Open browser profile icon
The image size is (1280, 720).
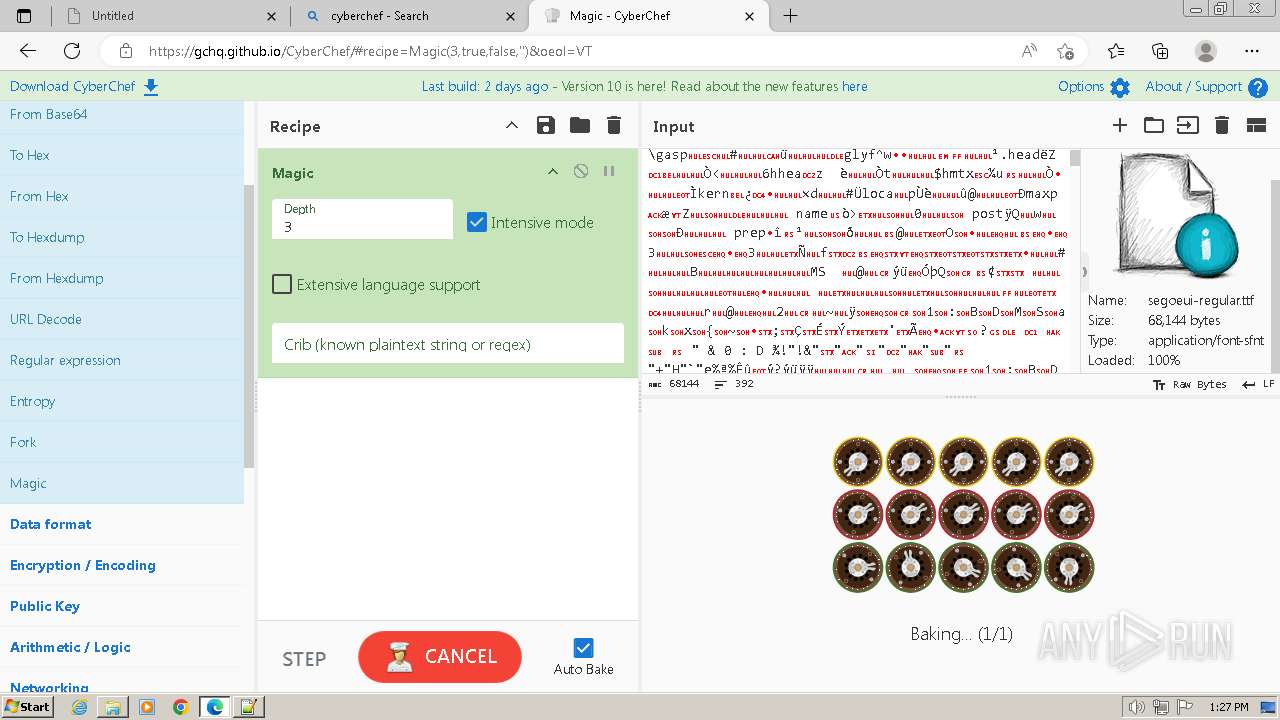coord(1206,51)
